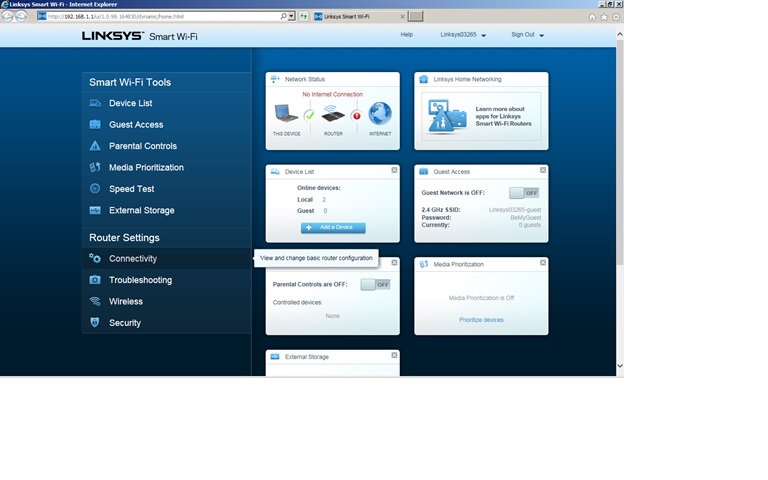Open the browser Home icon
This screenshot has height=480, width=768.
pyautogui.click(x=592, y=17)
